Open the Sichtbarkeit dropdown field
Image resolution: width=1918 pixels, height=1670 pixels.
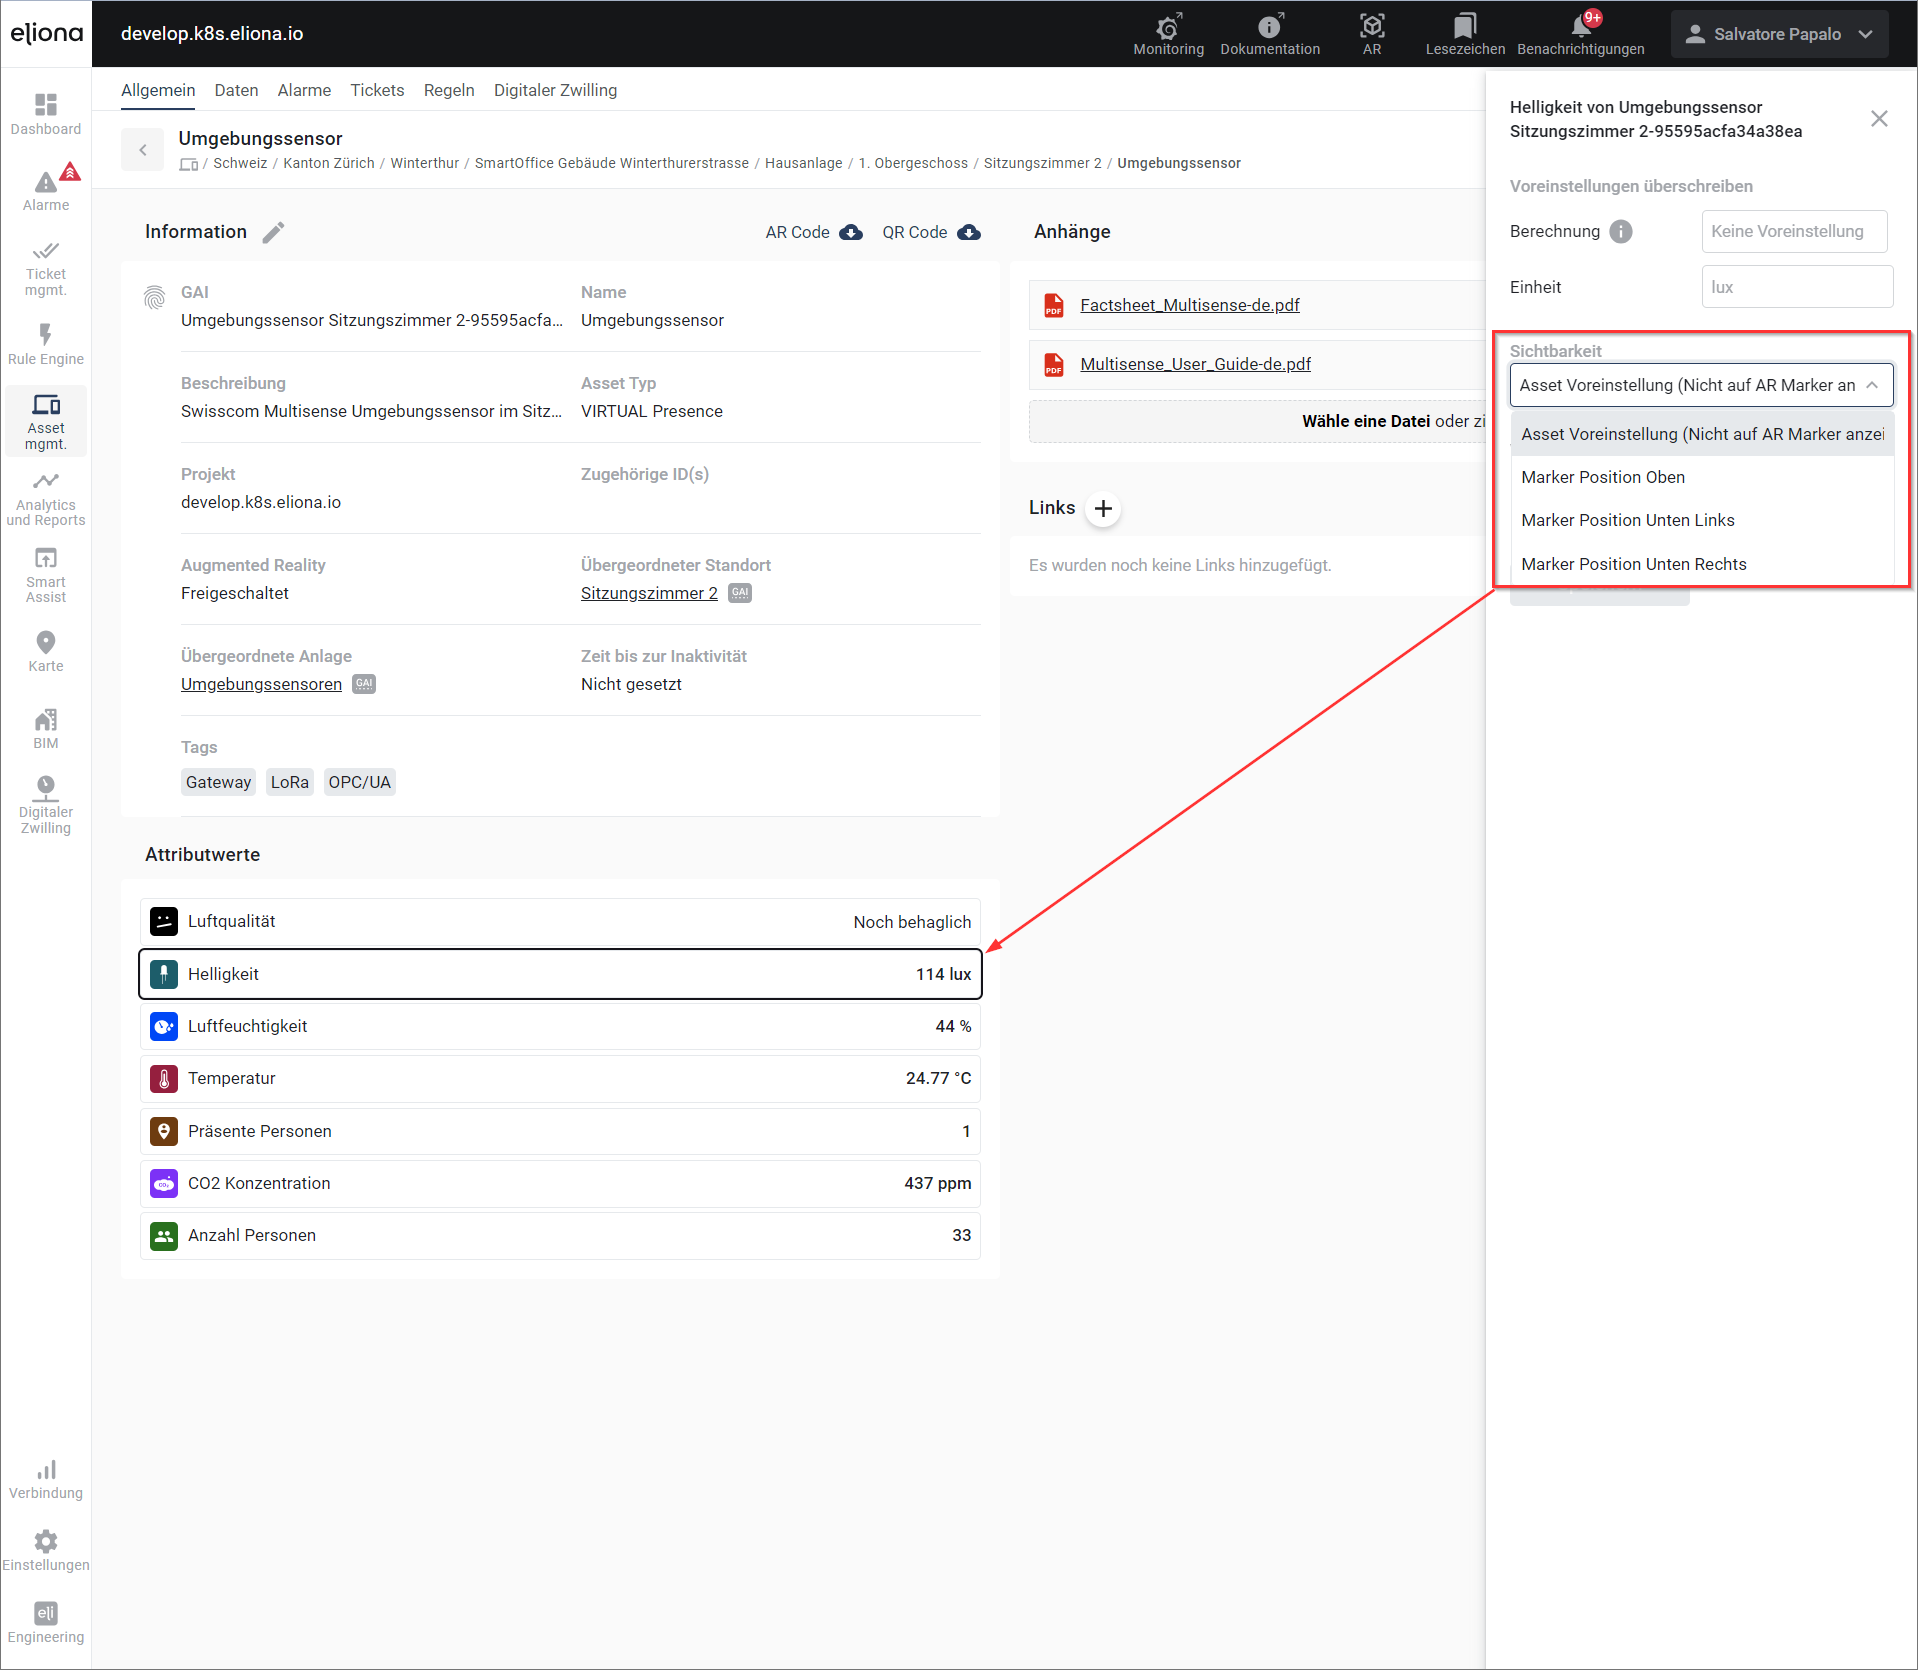pos(1700,385)
